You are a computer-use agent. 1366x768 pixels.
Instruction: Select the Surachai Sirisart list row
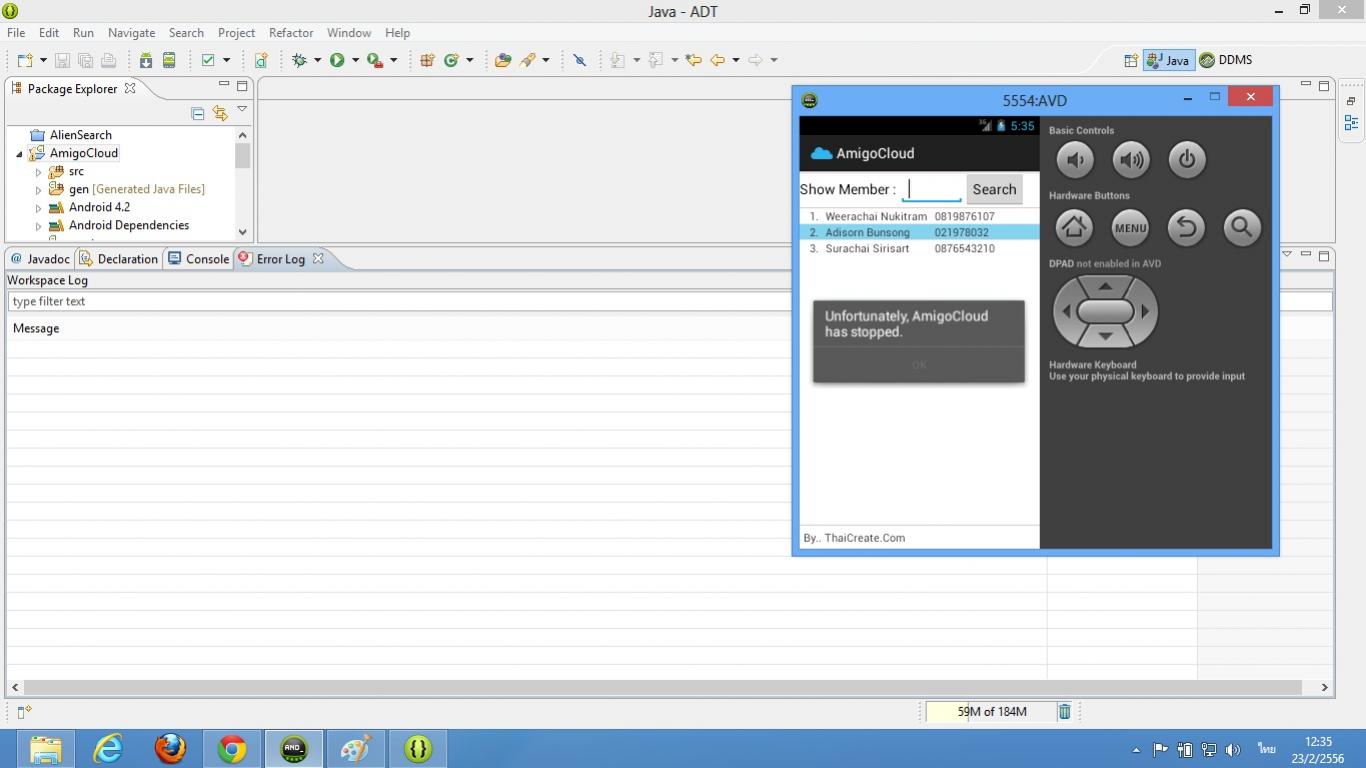click(919, 248)
